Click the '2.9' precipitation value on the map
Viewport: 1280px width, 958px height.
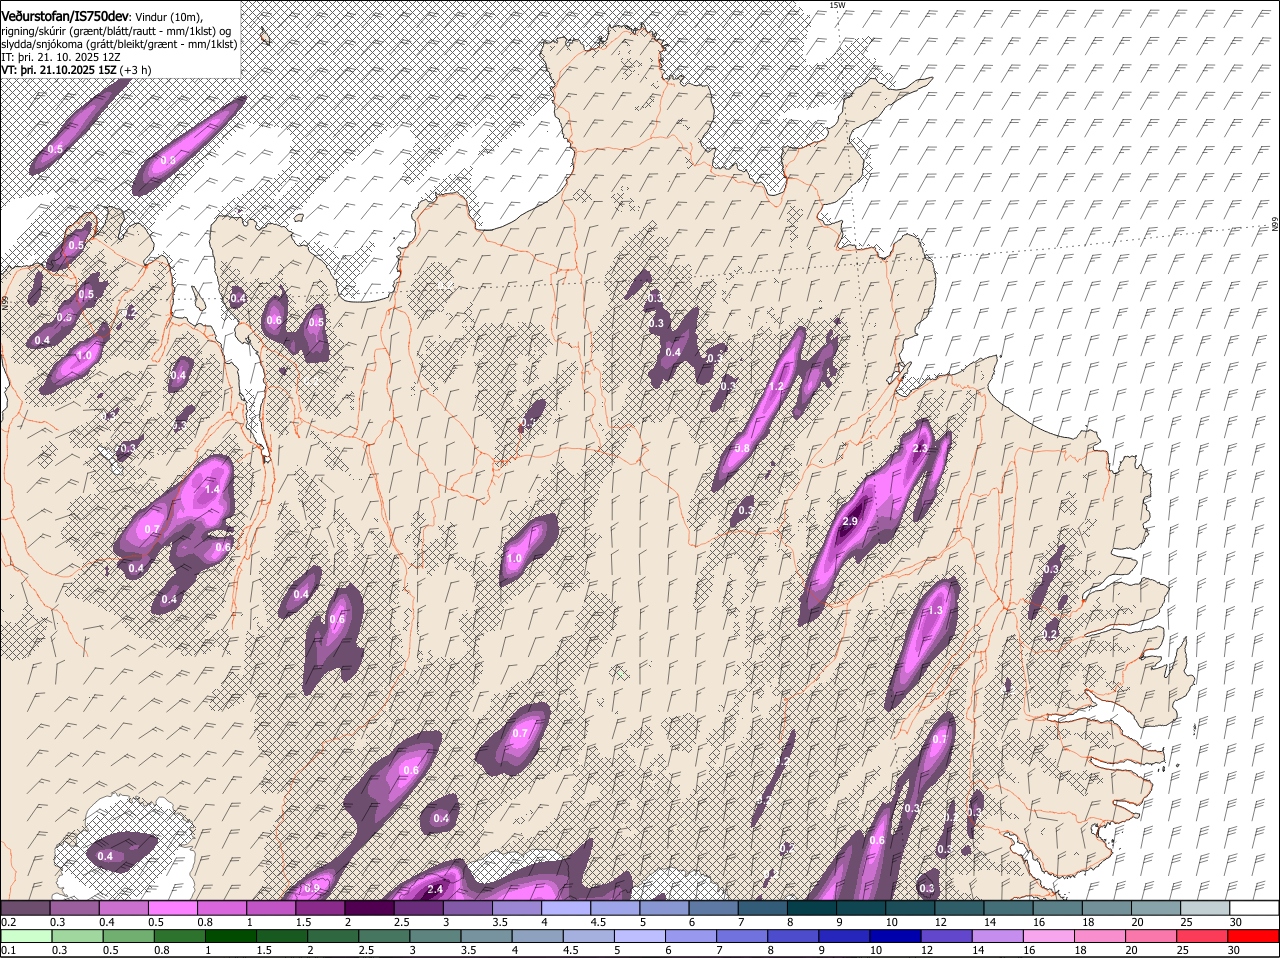851,521
